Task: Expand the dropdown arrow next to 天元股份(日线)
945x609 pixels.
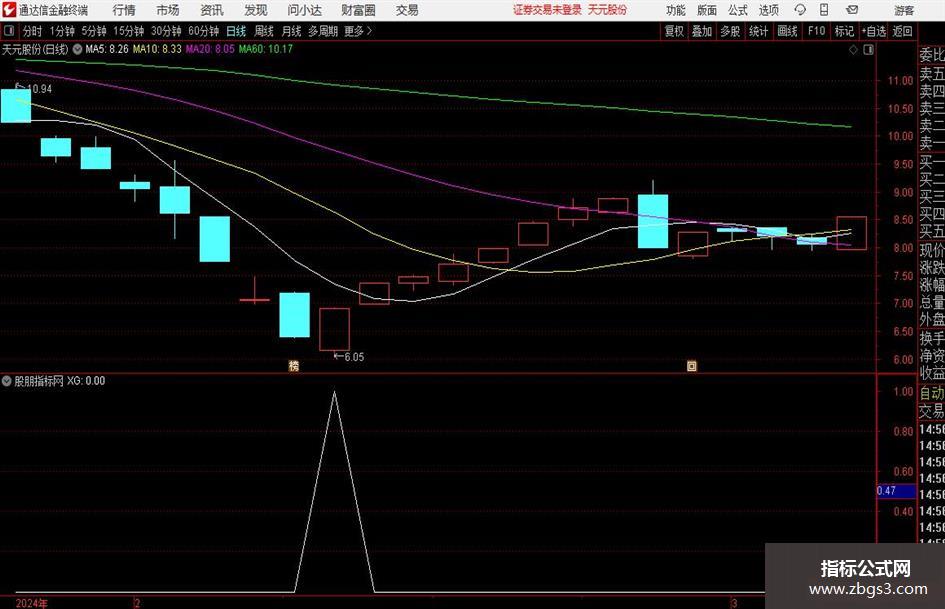Action: [77, 49]
